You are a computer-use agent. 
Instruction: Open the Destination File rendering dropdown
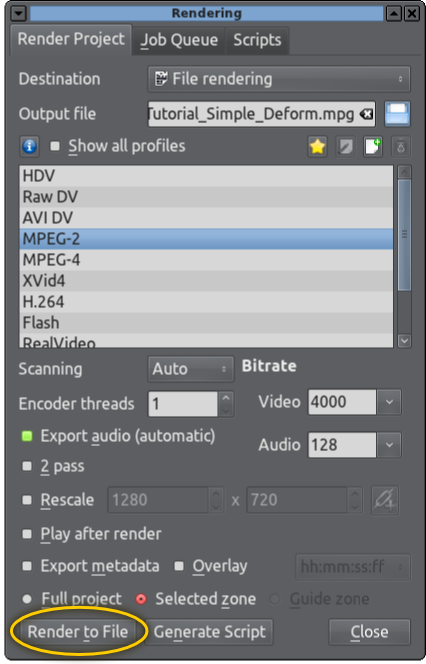279,79
